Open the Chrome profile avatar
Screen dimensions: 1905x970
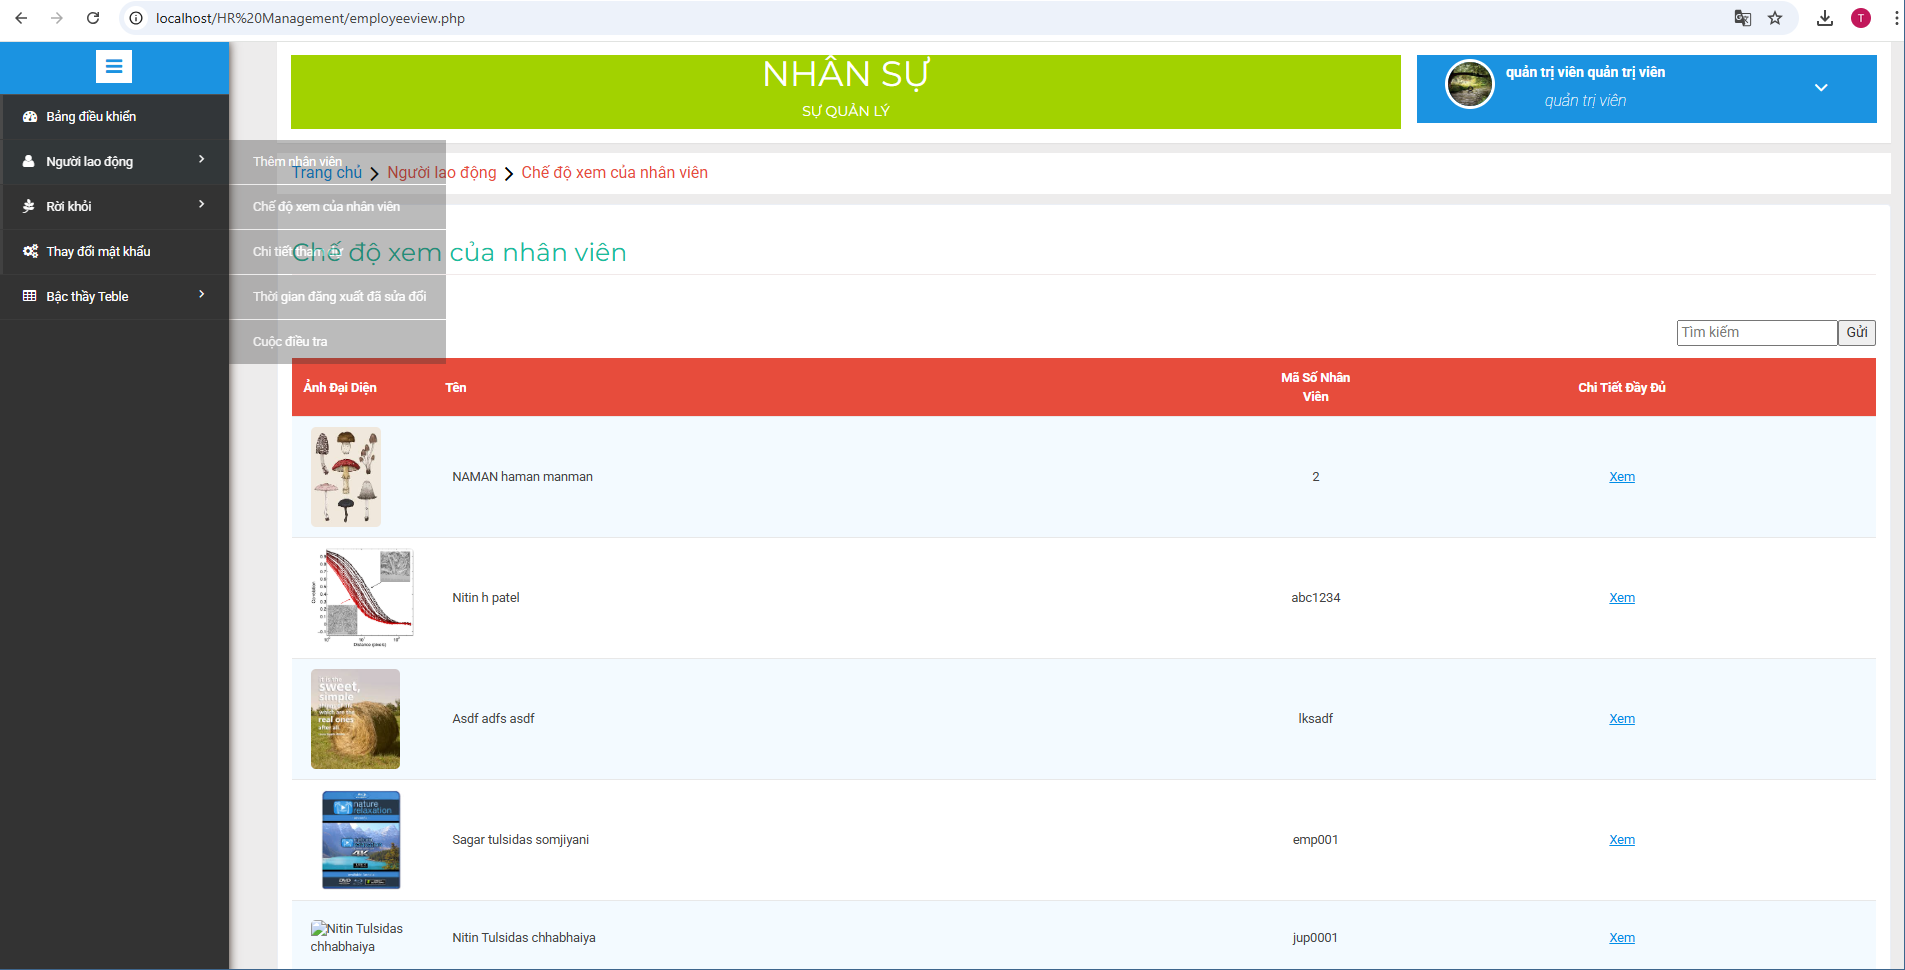pyautogui.click(x=1861, y=18)
